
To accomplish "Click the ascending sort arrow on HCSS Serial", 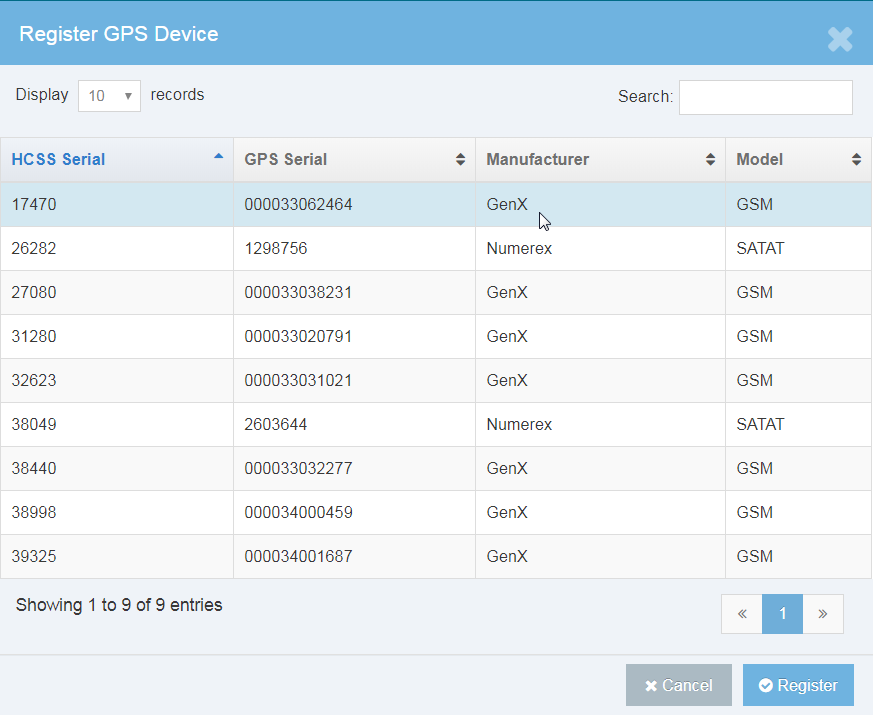I will pos(218,156).
